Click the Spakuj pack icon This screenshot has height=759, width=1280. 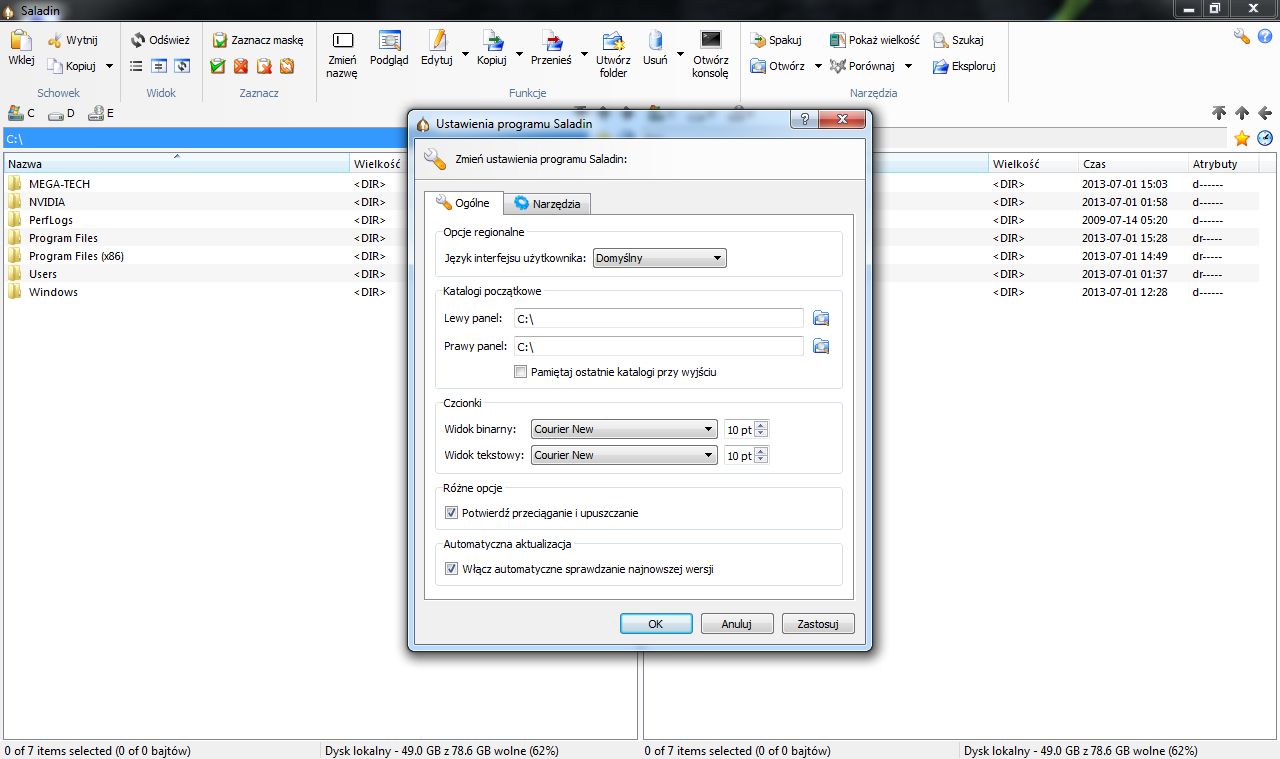(758, 40)
